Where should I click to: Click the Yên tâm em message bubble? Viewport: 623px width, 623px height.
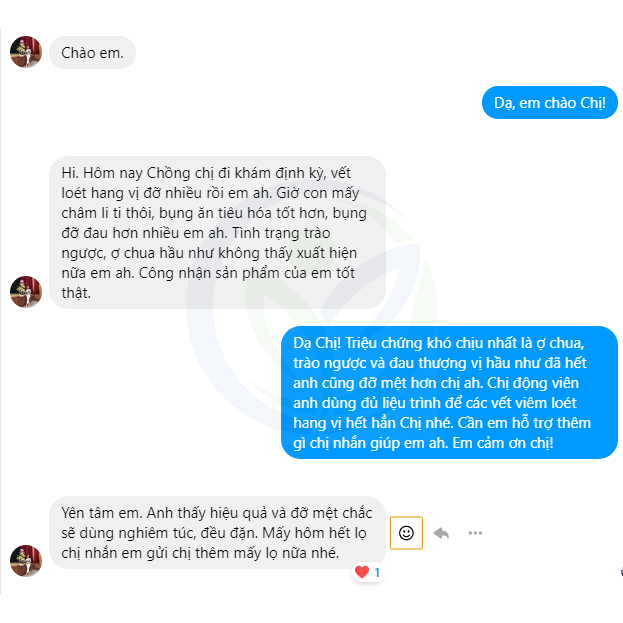[x=217, y=532]
